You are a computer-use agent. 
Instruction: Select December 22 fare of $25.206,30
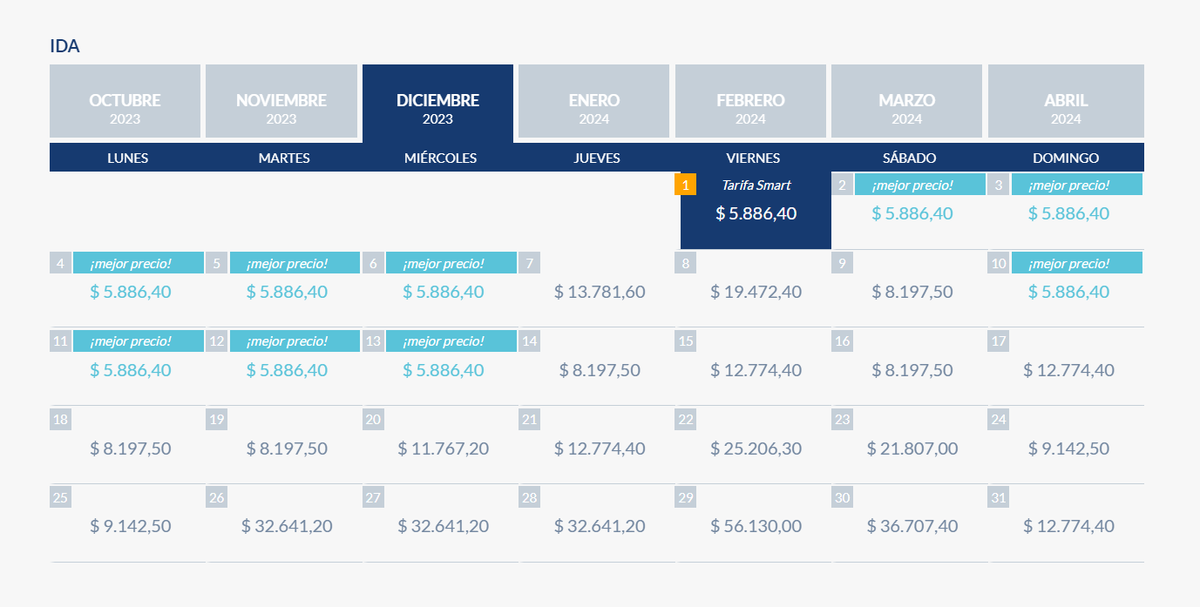tap(756, 448)
